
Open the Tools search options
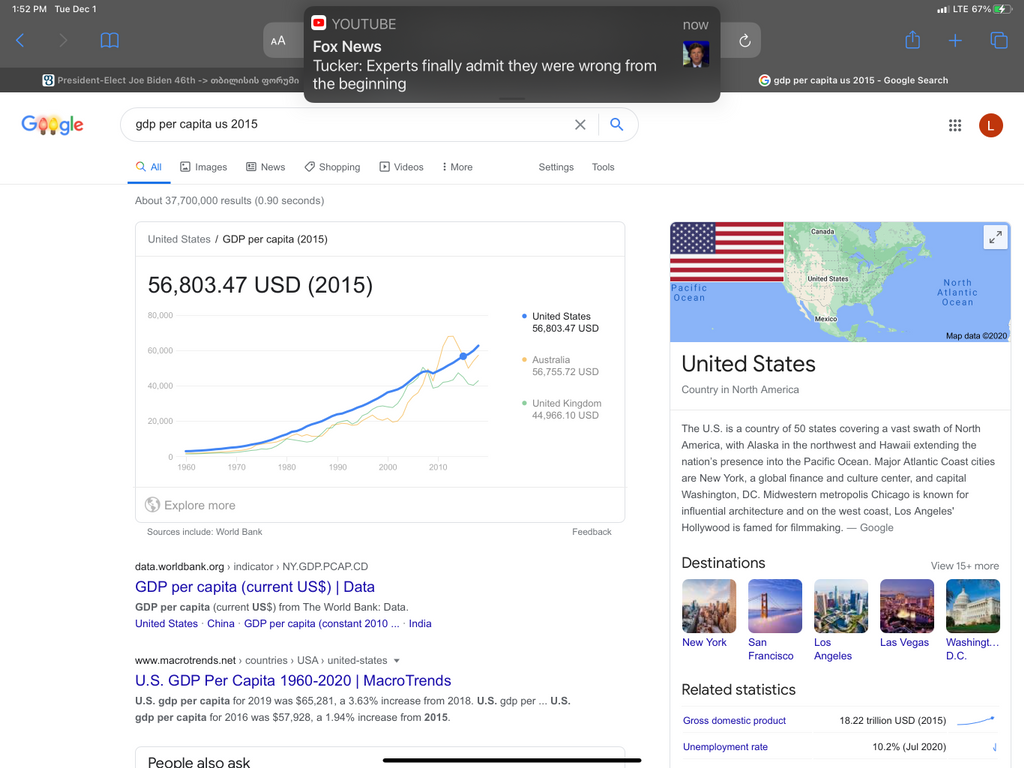pos(603,167)
